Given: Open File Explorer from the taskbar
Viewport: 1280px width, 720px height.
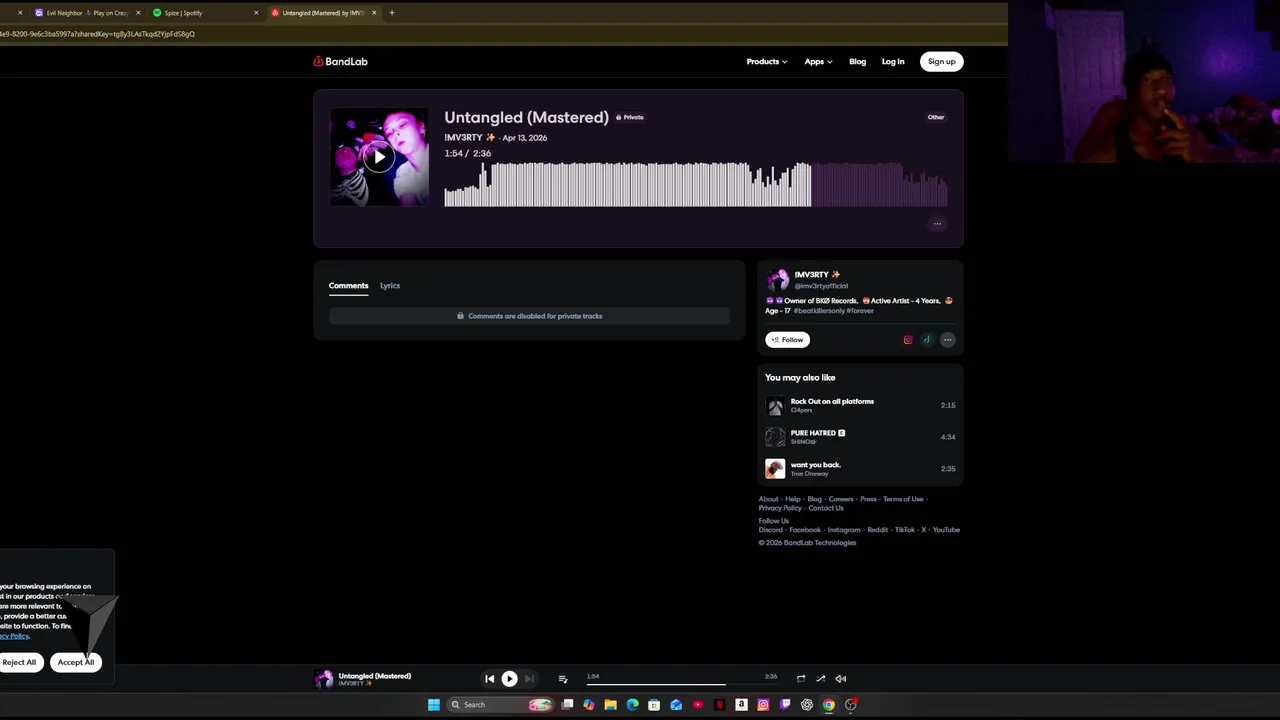Looking at the screenshot, I should pos(610,705).
